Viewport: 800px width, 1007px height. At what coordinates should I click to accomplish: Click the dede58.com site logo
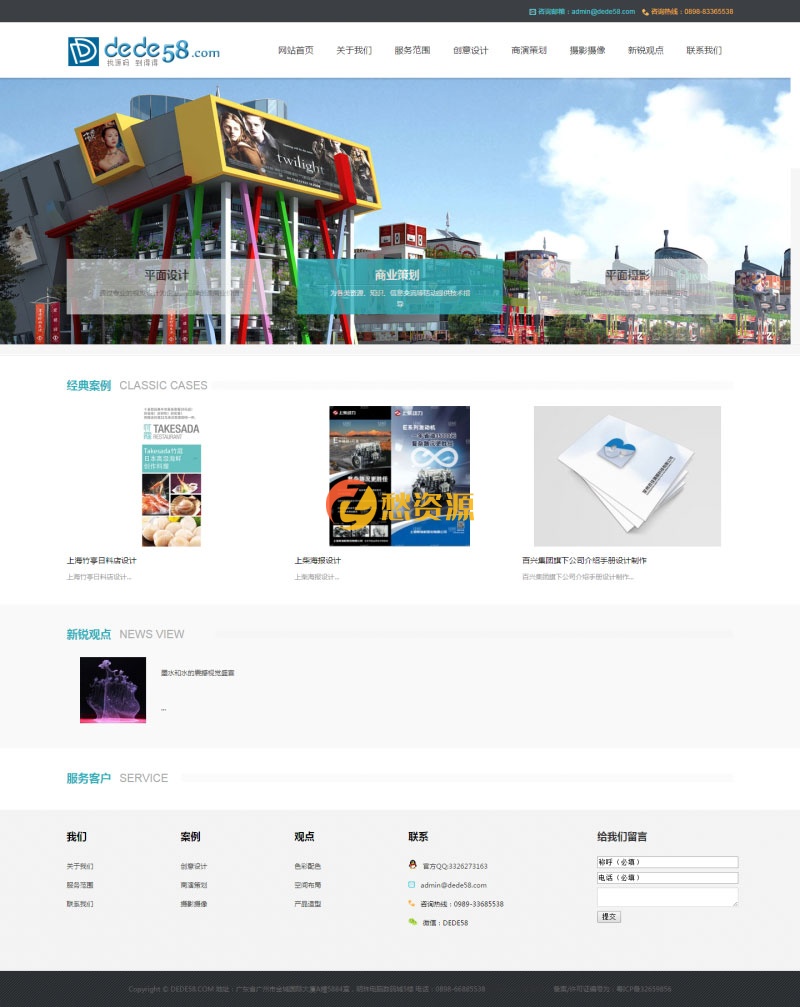pyautogui.click(x=143, y=51)
